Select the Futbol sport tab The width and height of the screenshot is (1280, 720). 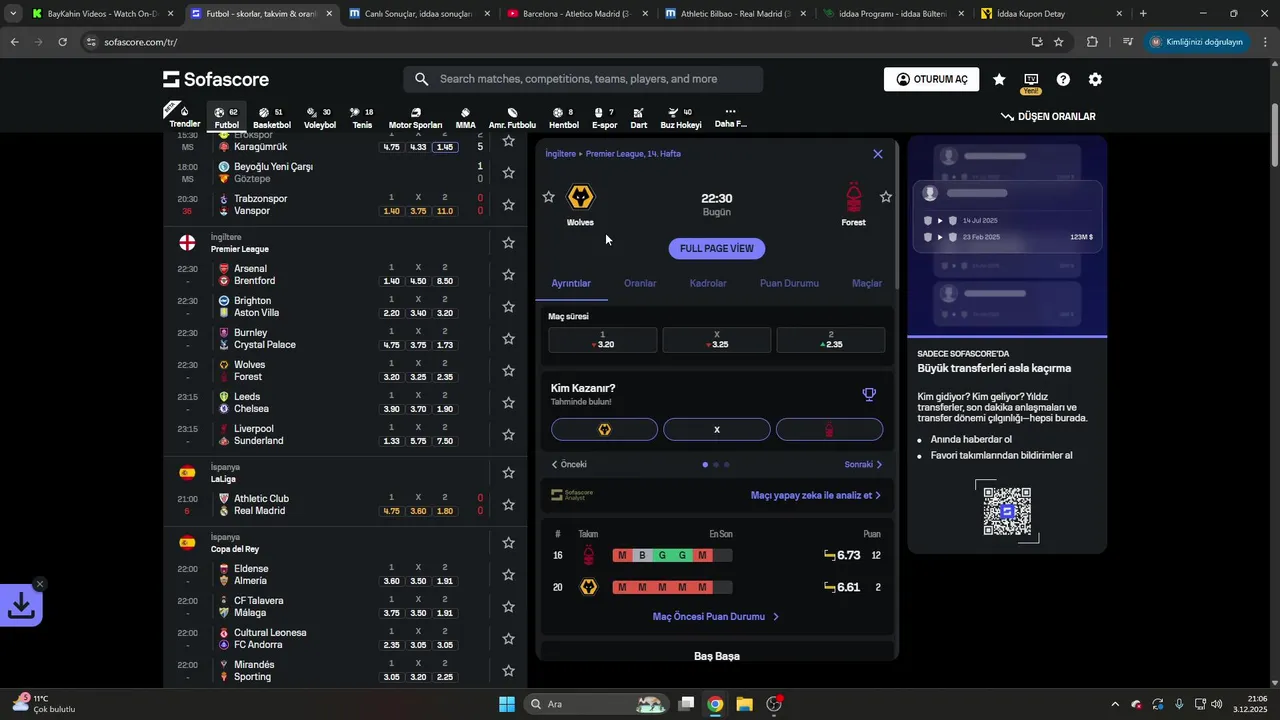tap(227, 117)
